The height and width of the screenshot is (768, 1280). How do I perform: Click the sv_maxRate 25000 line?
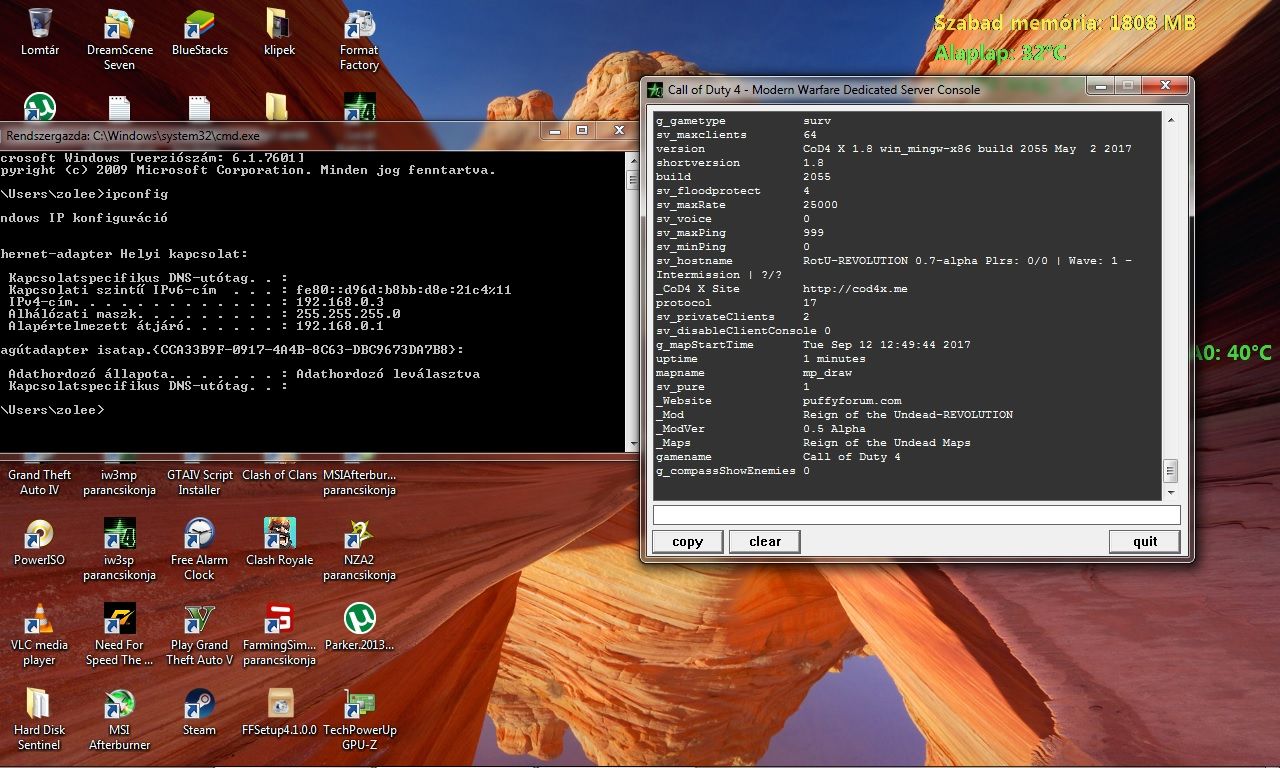coord(747,205)
